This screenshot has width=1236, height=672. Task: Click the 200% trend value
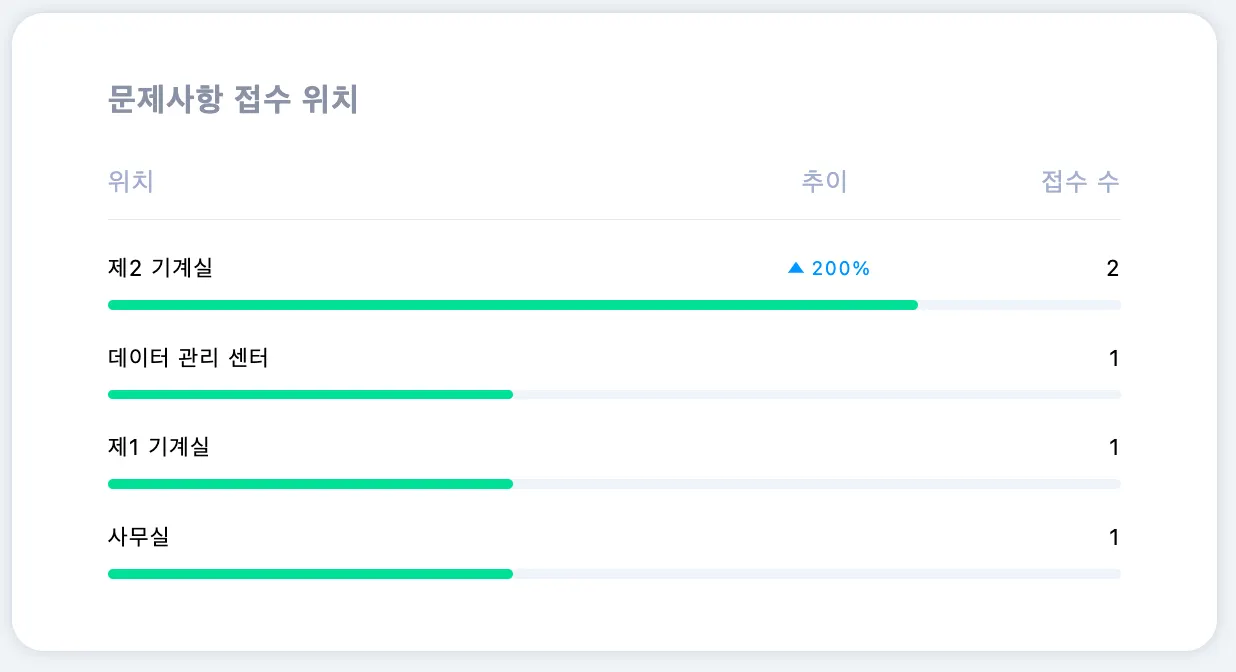[x=841, y=268]
